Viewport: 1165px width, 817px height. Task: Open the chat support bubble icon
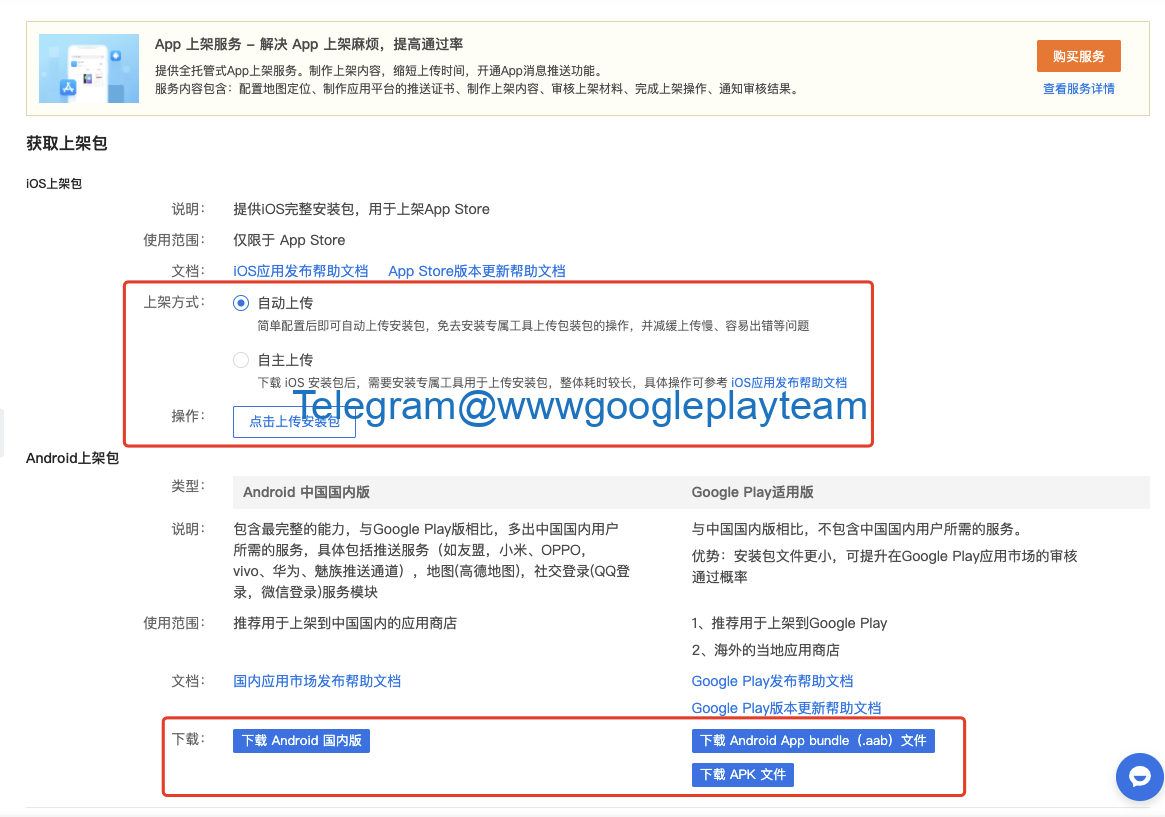coord(1139,776)
